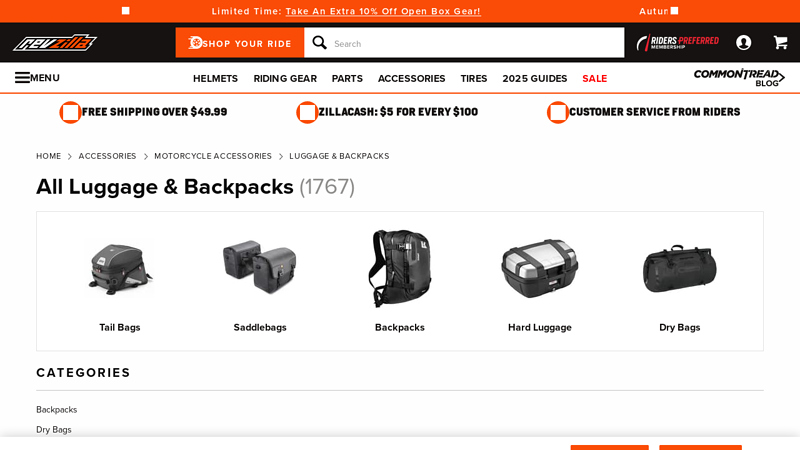
Task: Focus the Search input field
Action: pos(476,43)
